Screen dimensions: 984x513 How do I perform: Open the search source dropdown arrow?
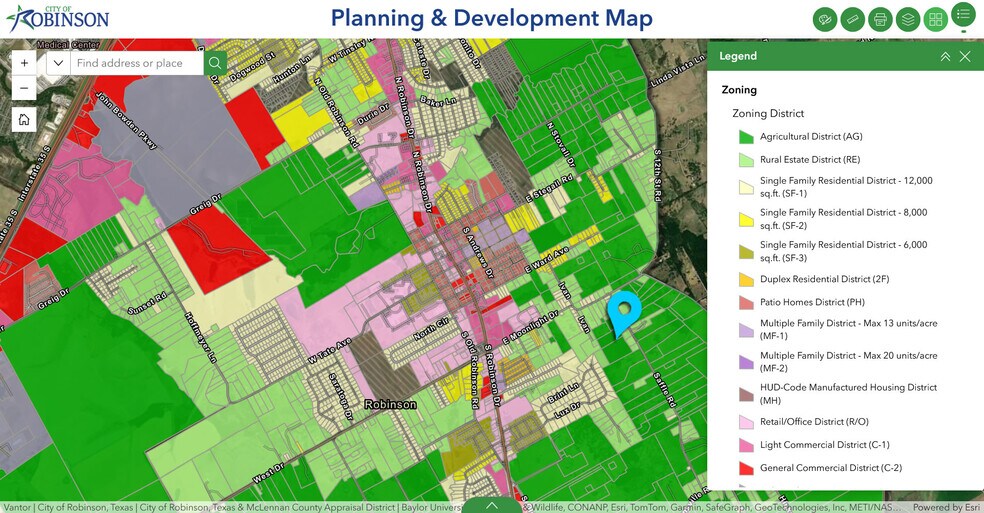point(57,63)
